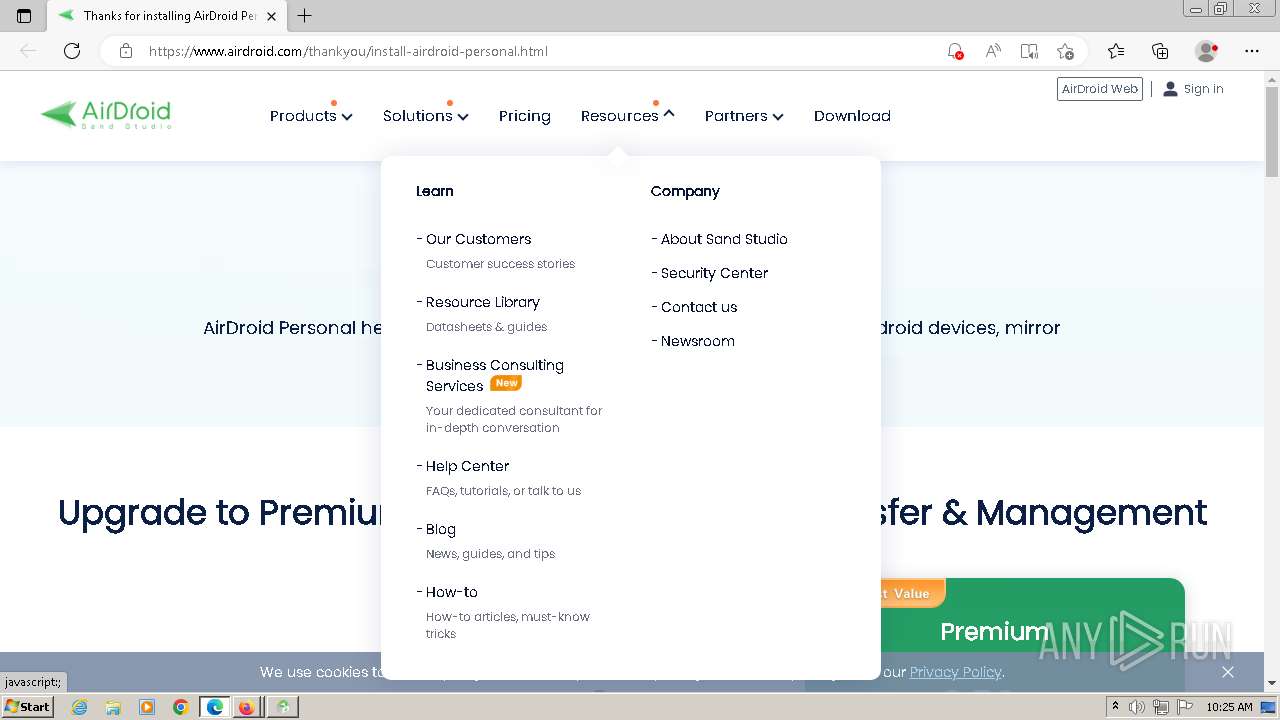This screenshot has width=1280, height=720.
Task: Open Edge settings and more menu
Action: (1252, 51)
